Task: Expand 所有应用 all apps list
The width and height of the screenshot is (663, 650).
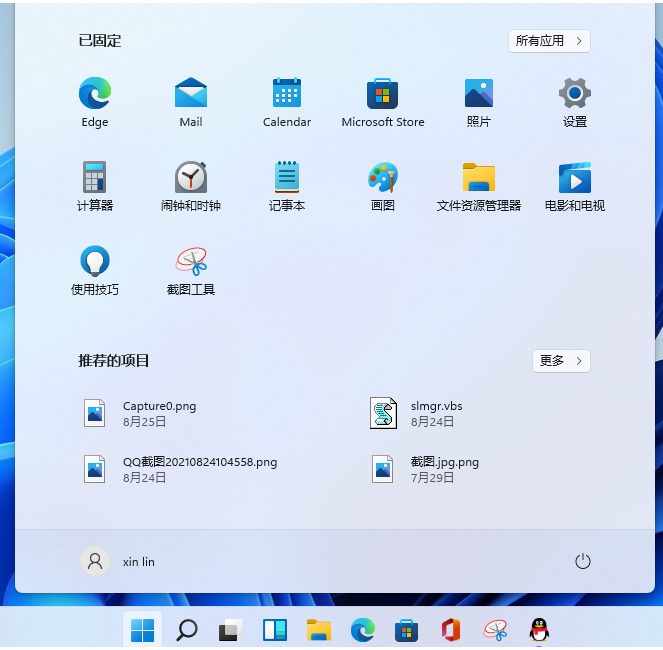Action: coord(549,41)
